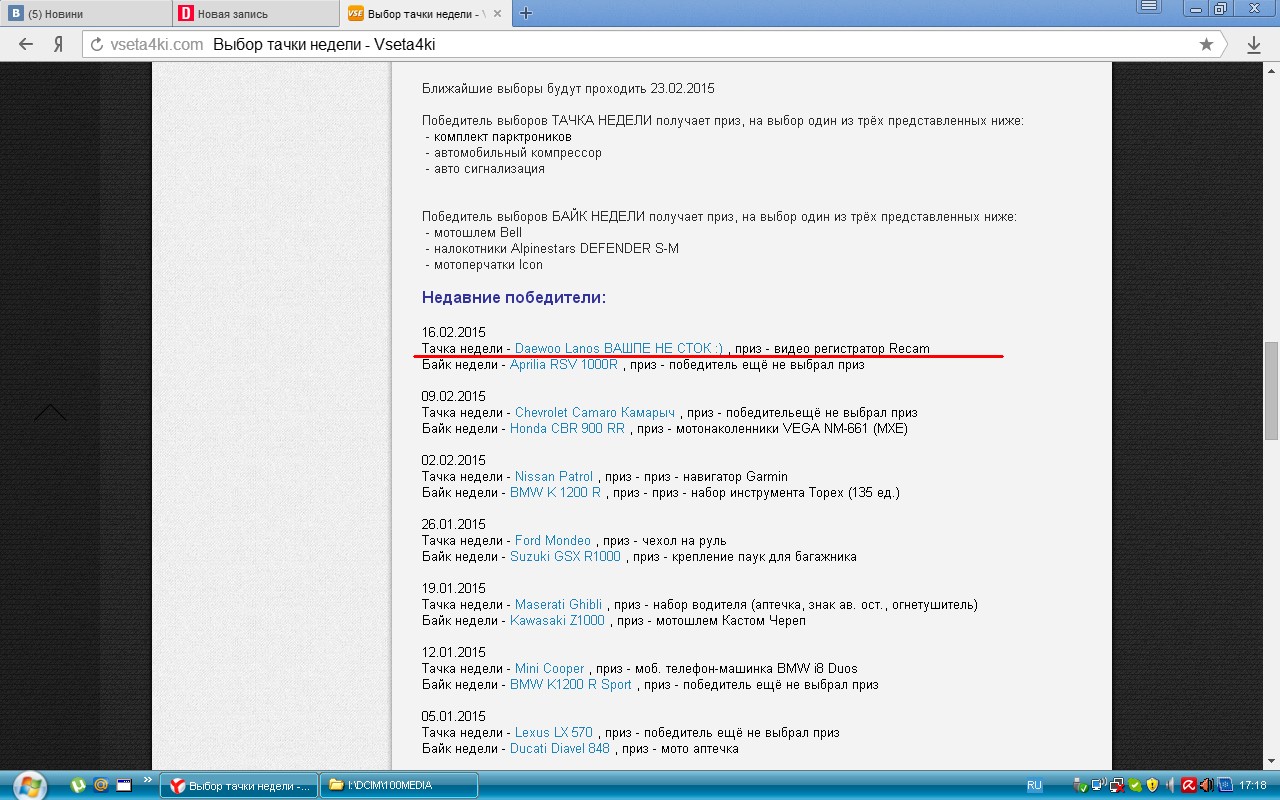Open the Kawasaki Z1000 link
The height and width of the screenshot is (800, 1280).
(x=557, y=620)
